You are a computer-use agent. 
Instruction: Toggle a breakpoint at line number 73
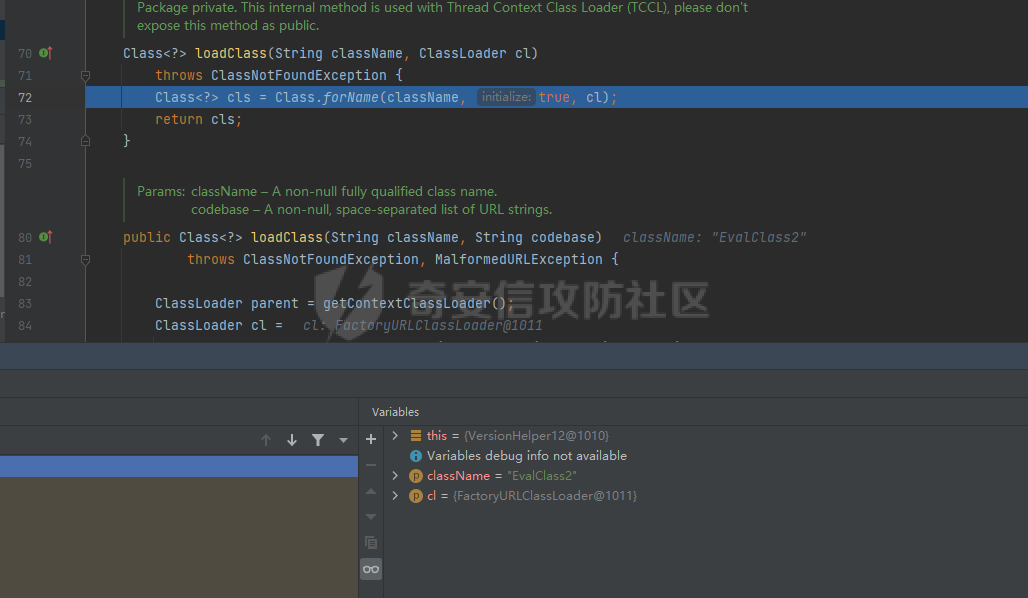pyautogui.click(x=25, y=119)
